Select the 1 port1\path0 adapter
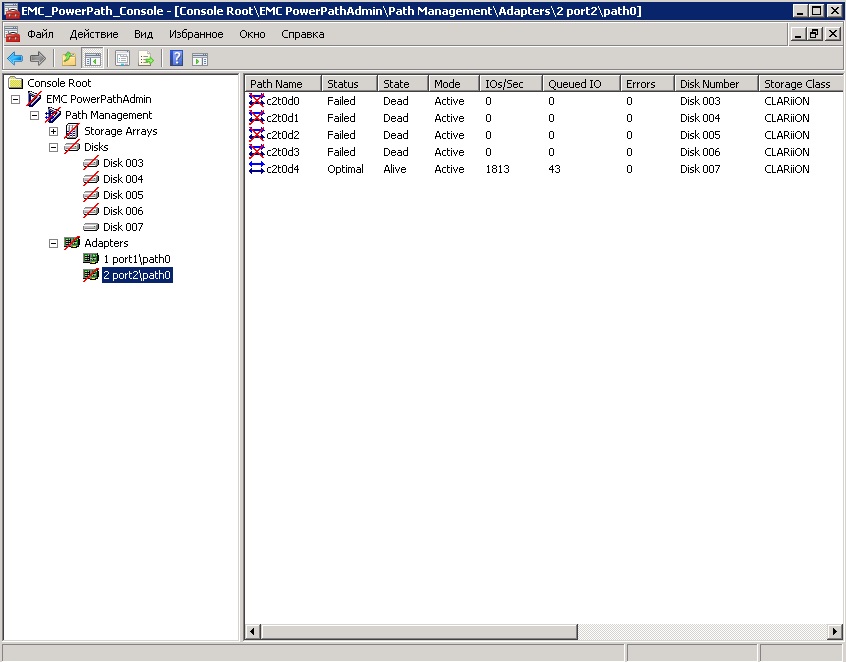 [137, 259]
